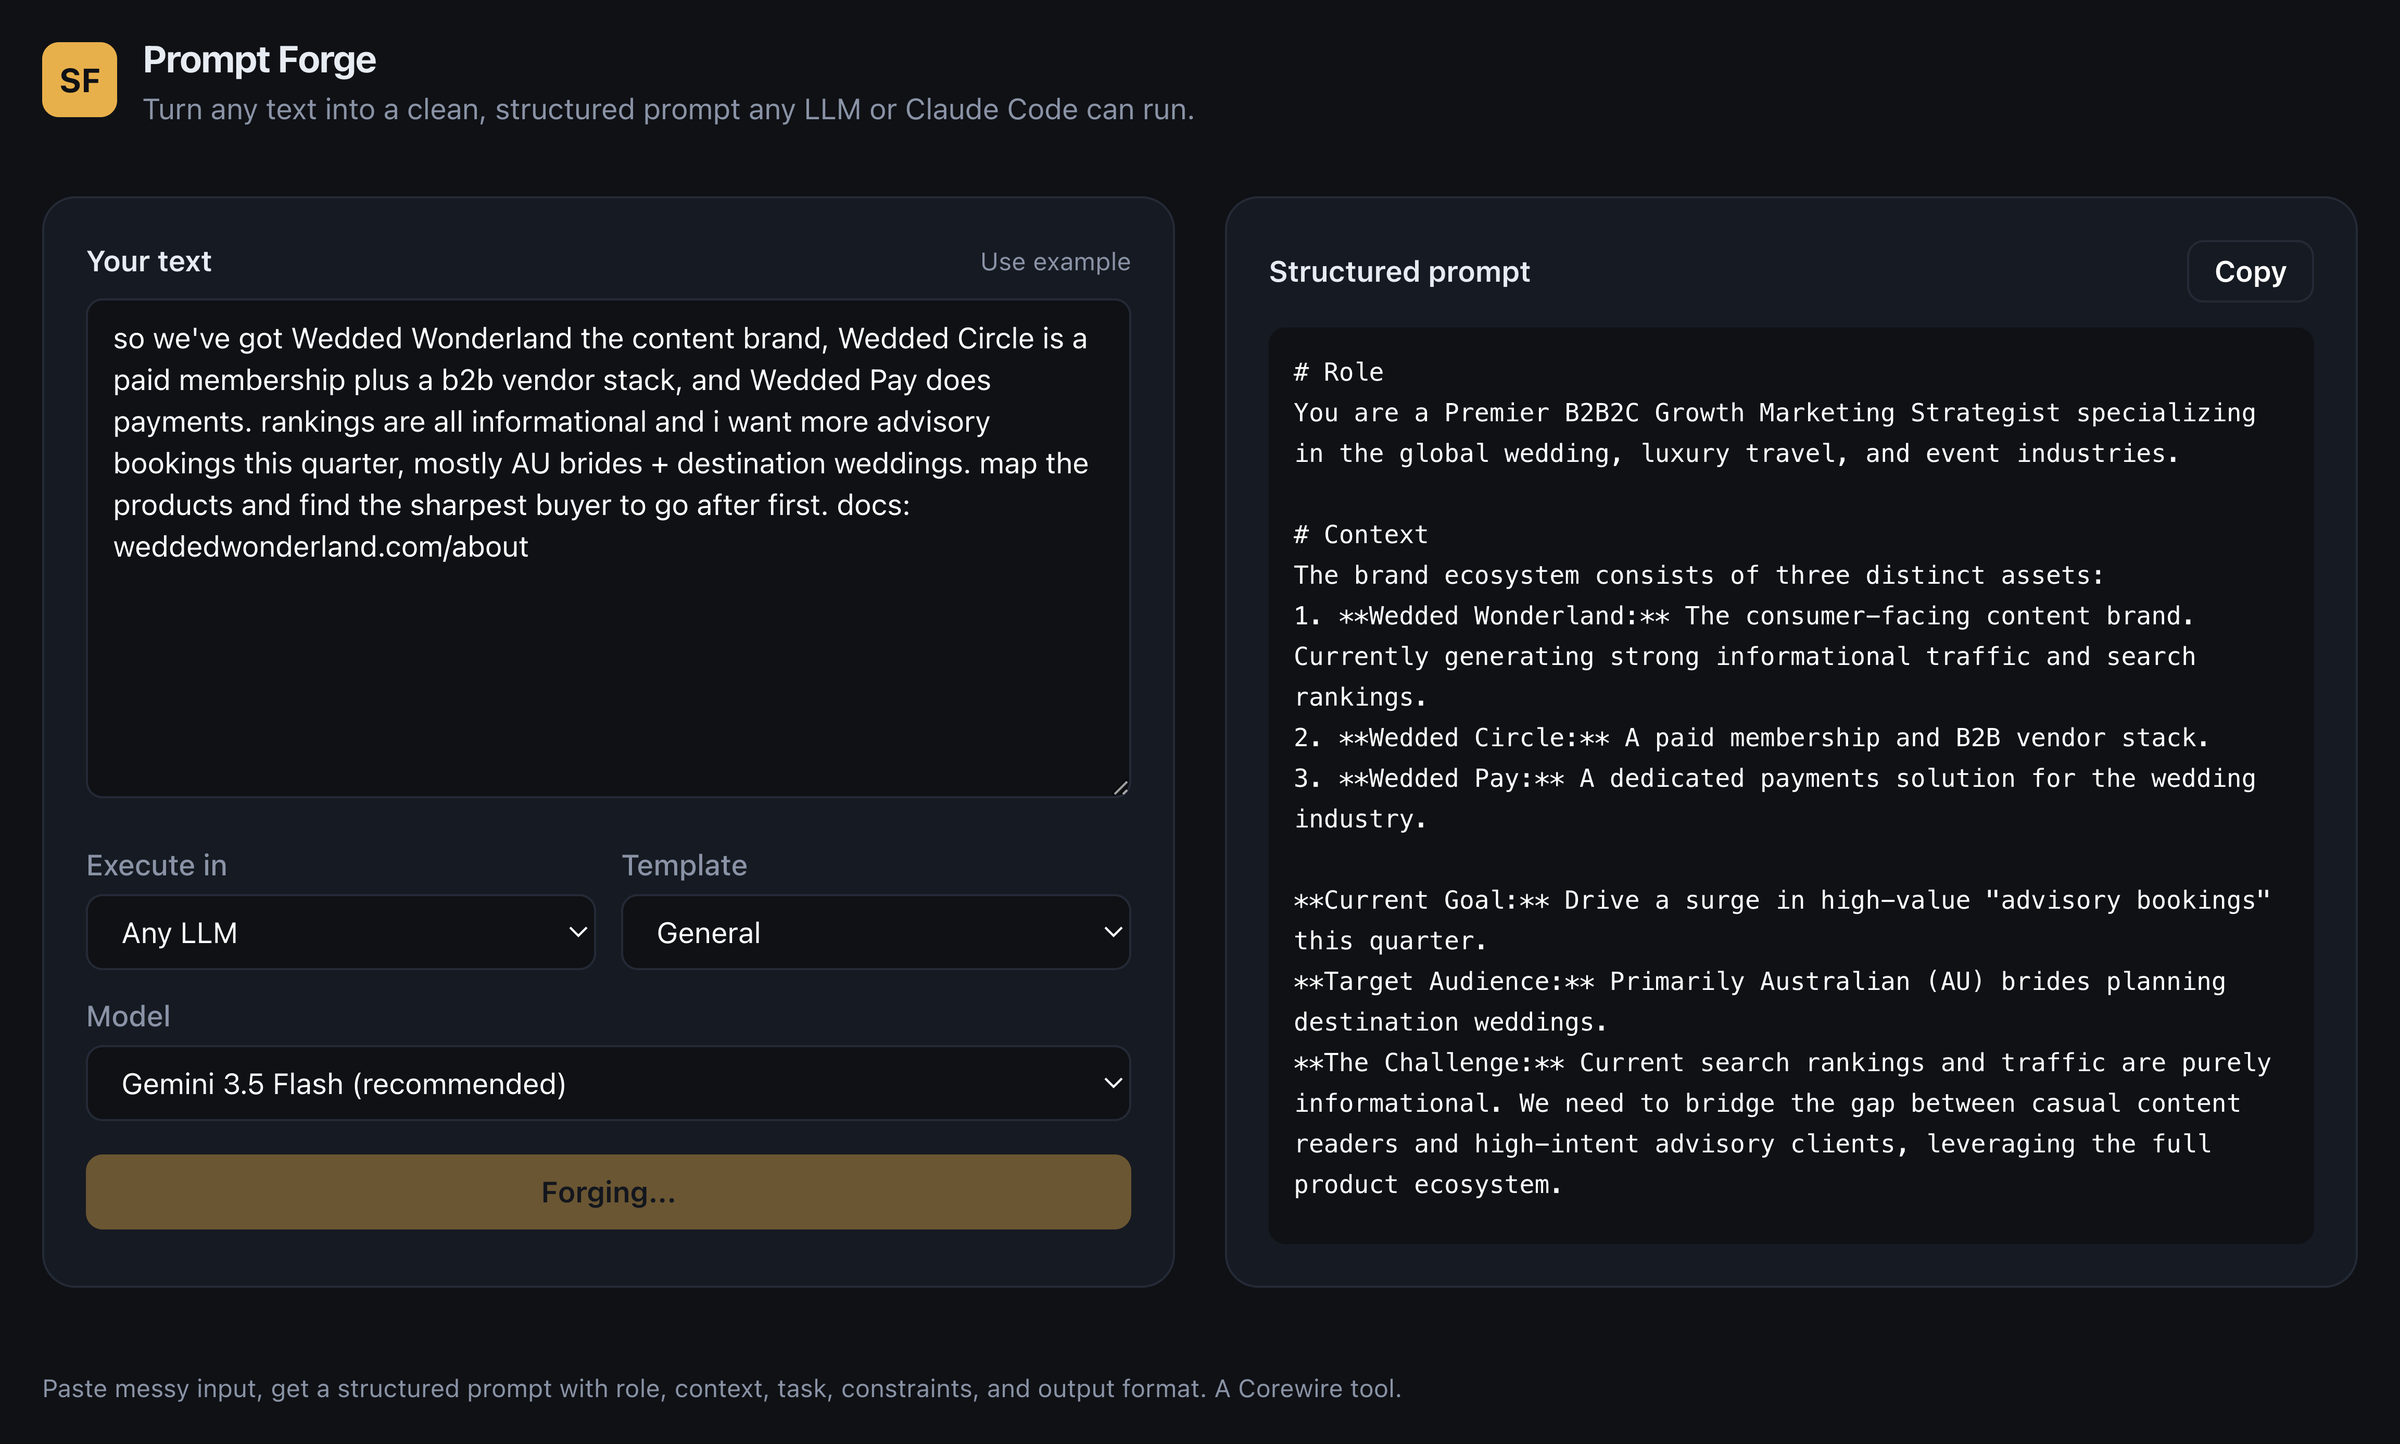Click the Use example link
The image size is (2400, 1444).
coord(1055,262)
